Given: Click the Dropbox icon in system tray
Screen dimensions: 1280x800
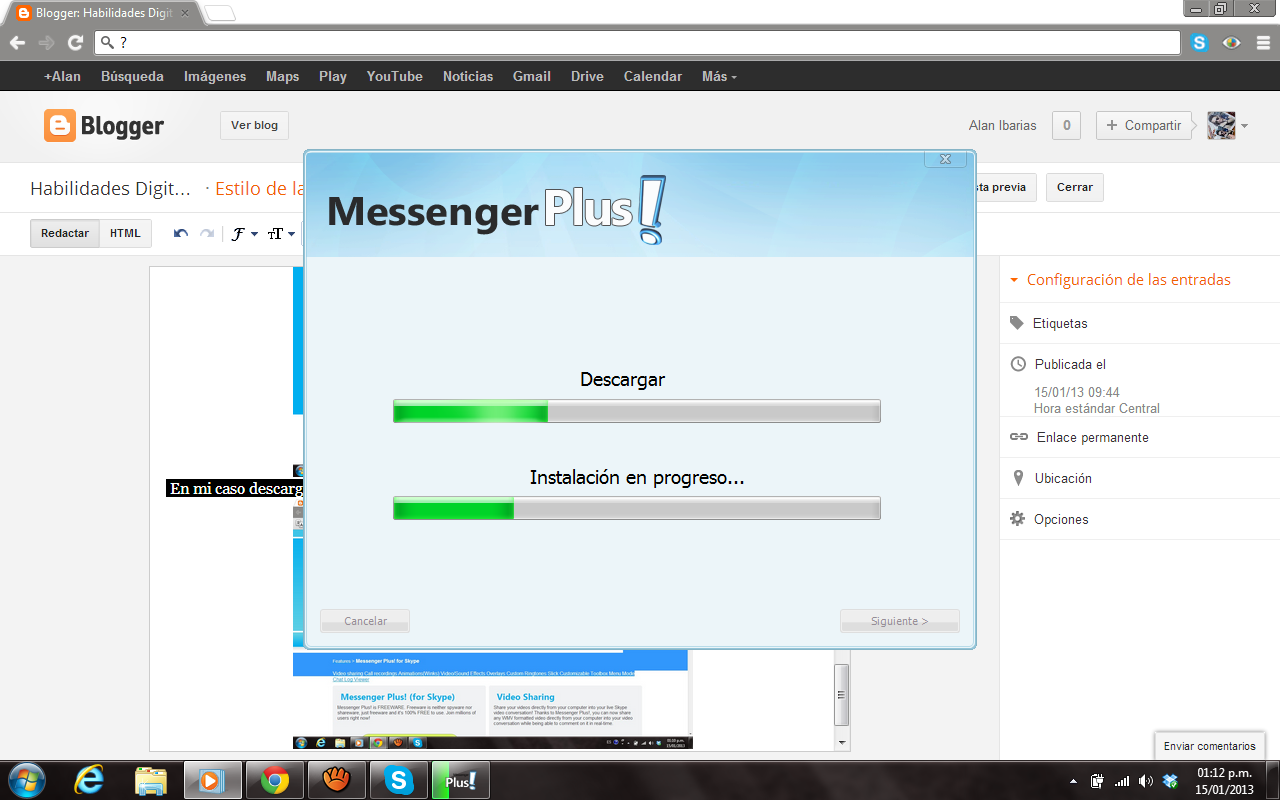Looking at the screenshot, I should (x=1169, y=781).
